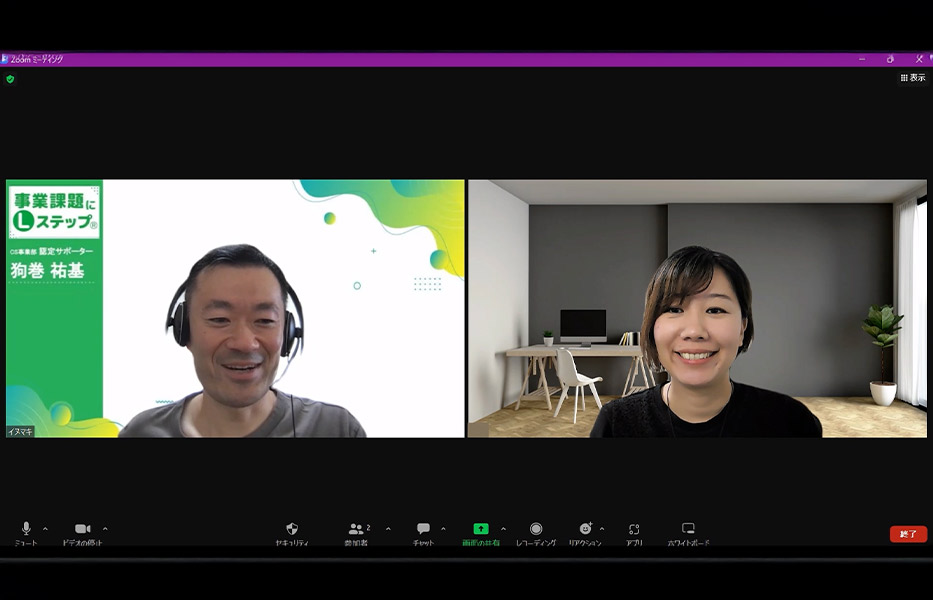Open the Participants panel

[356, 529]
